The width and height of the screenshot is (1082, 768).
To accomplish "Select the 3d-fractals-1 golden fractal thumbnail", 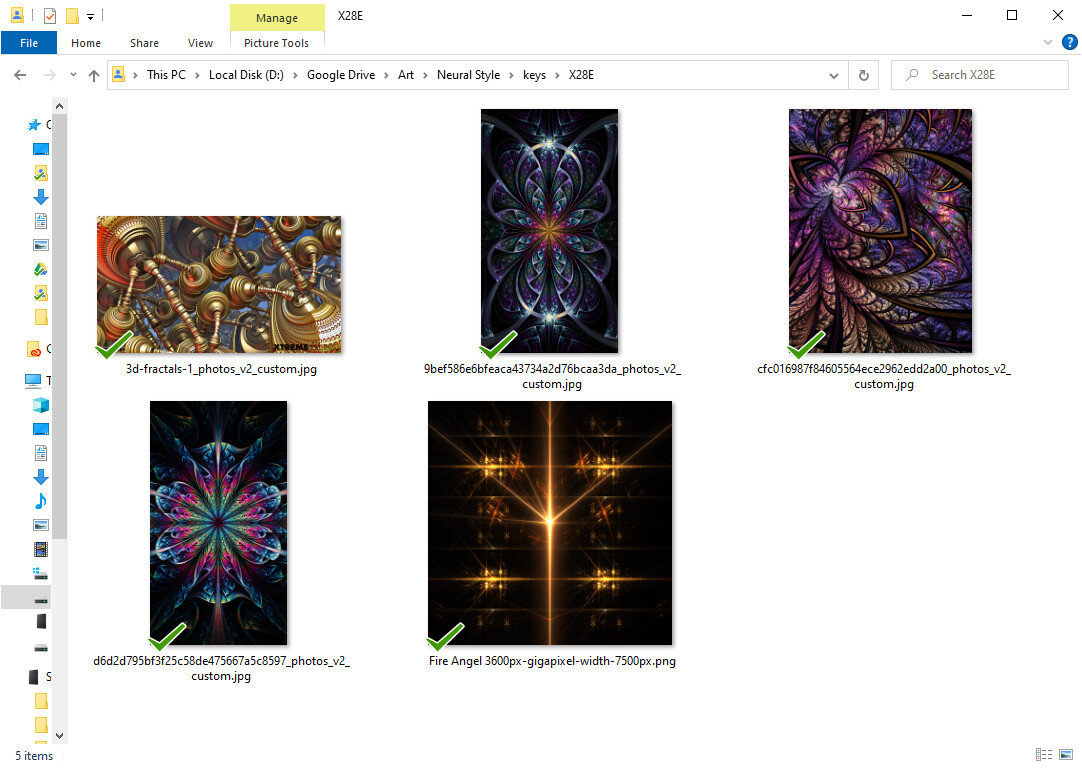I will (x=219, y=285).
